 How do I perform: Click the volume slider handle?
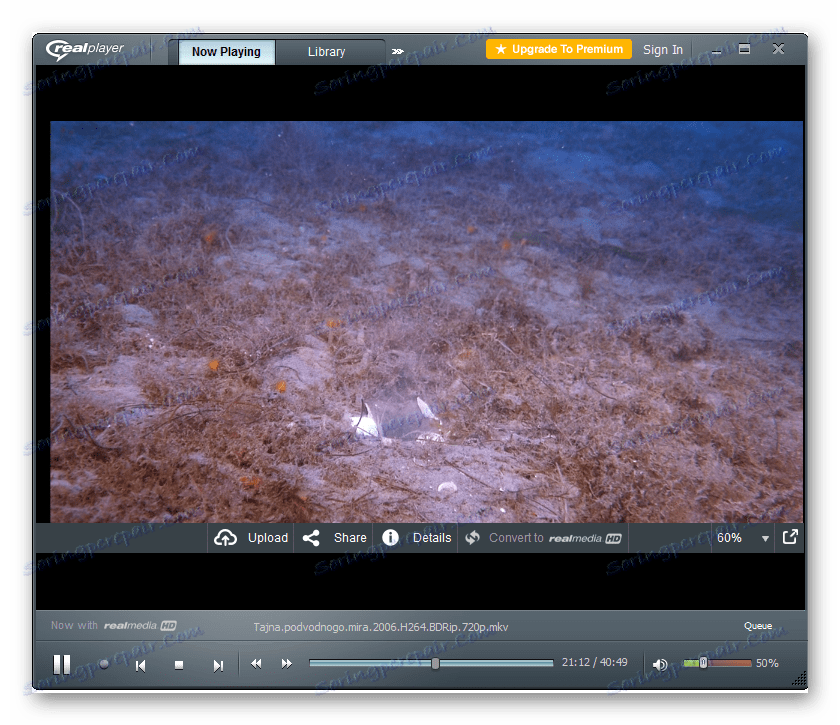click(x=703, y=663)
